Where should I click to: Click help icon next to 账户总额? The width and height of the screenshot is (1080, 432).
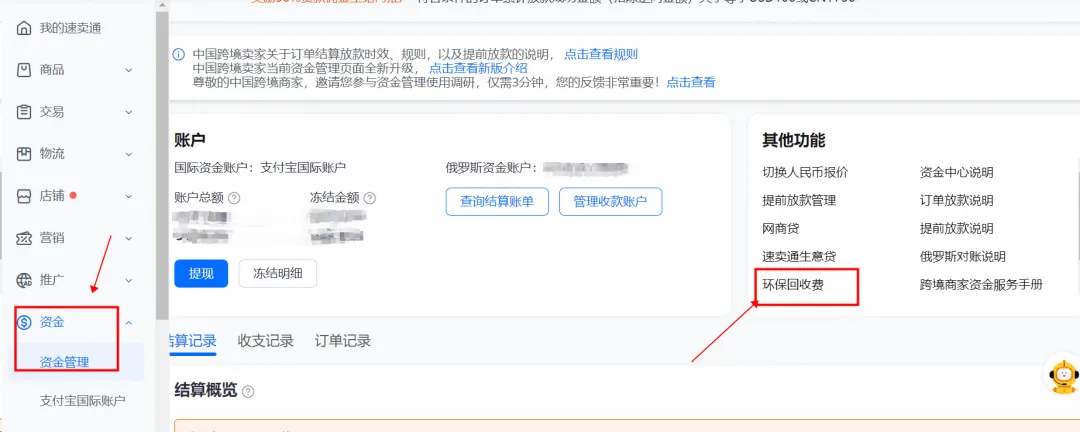click(x=234, y=199)
